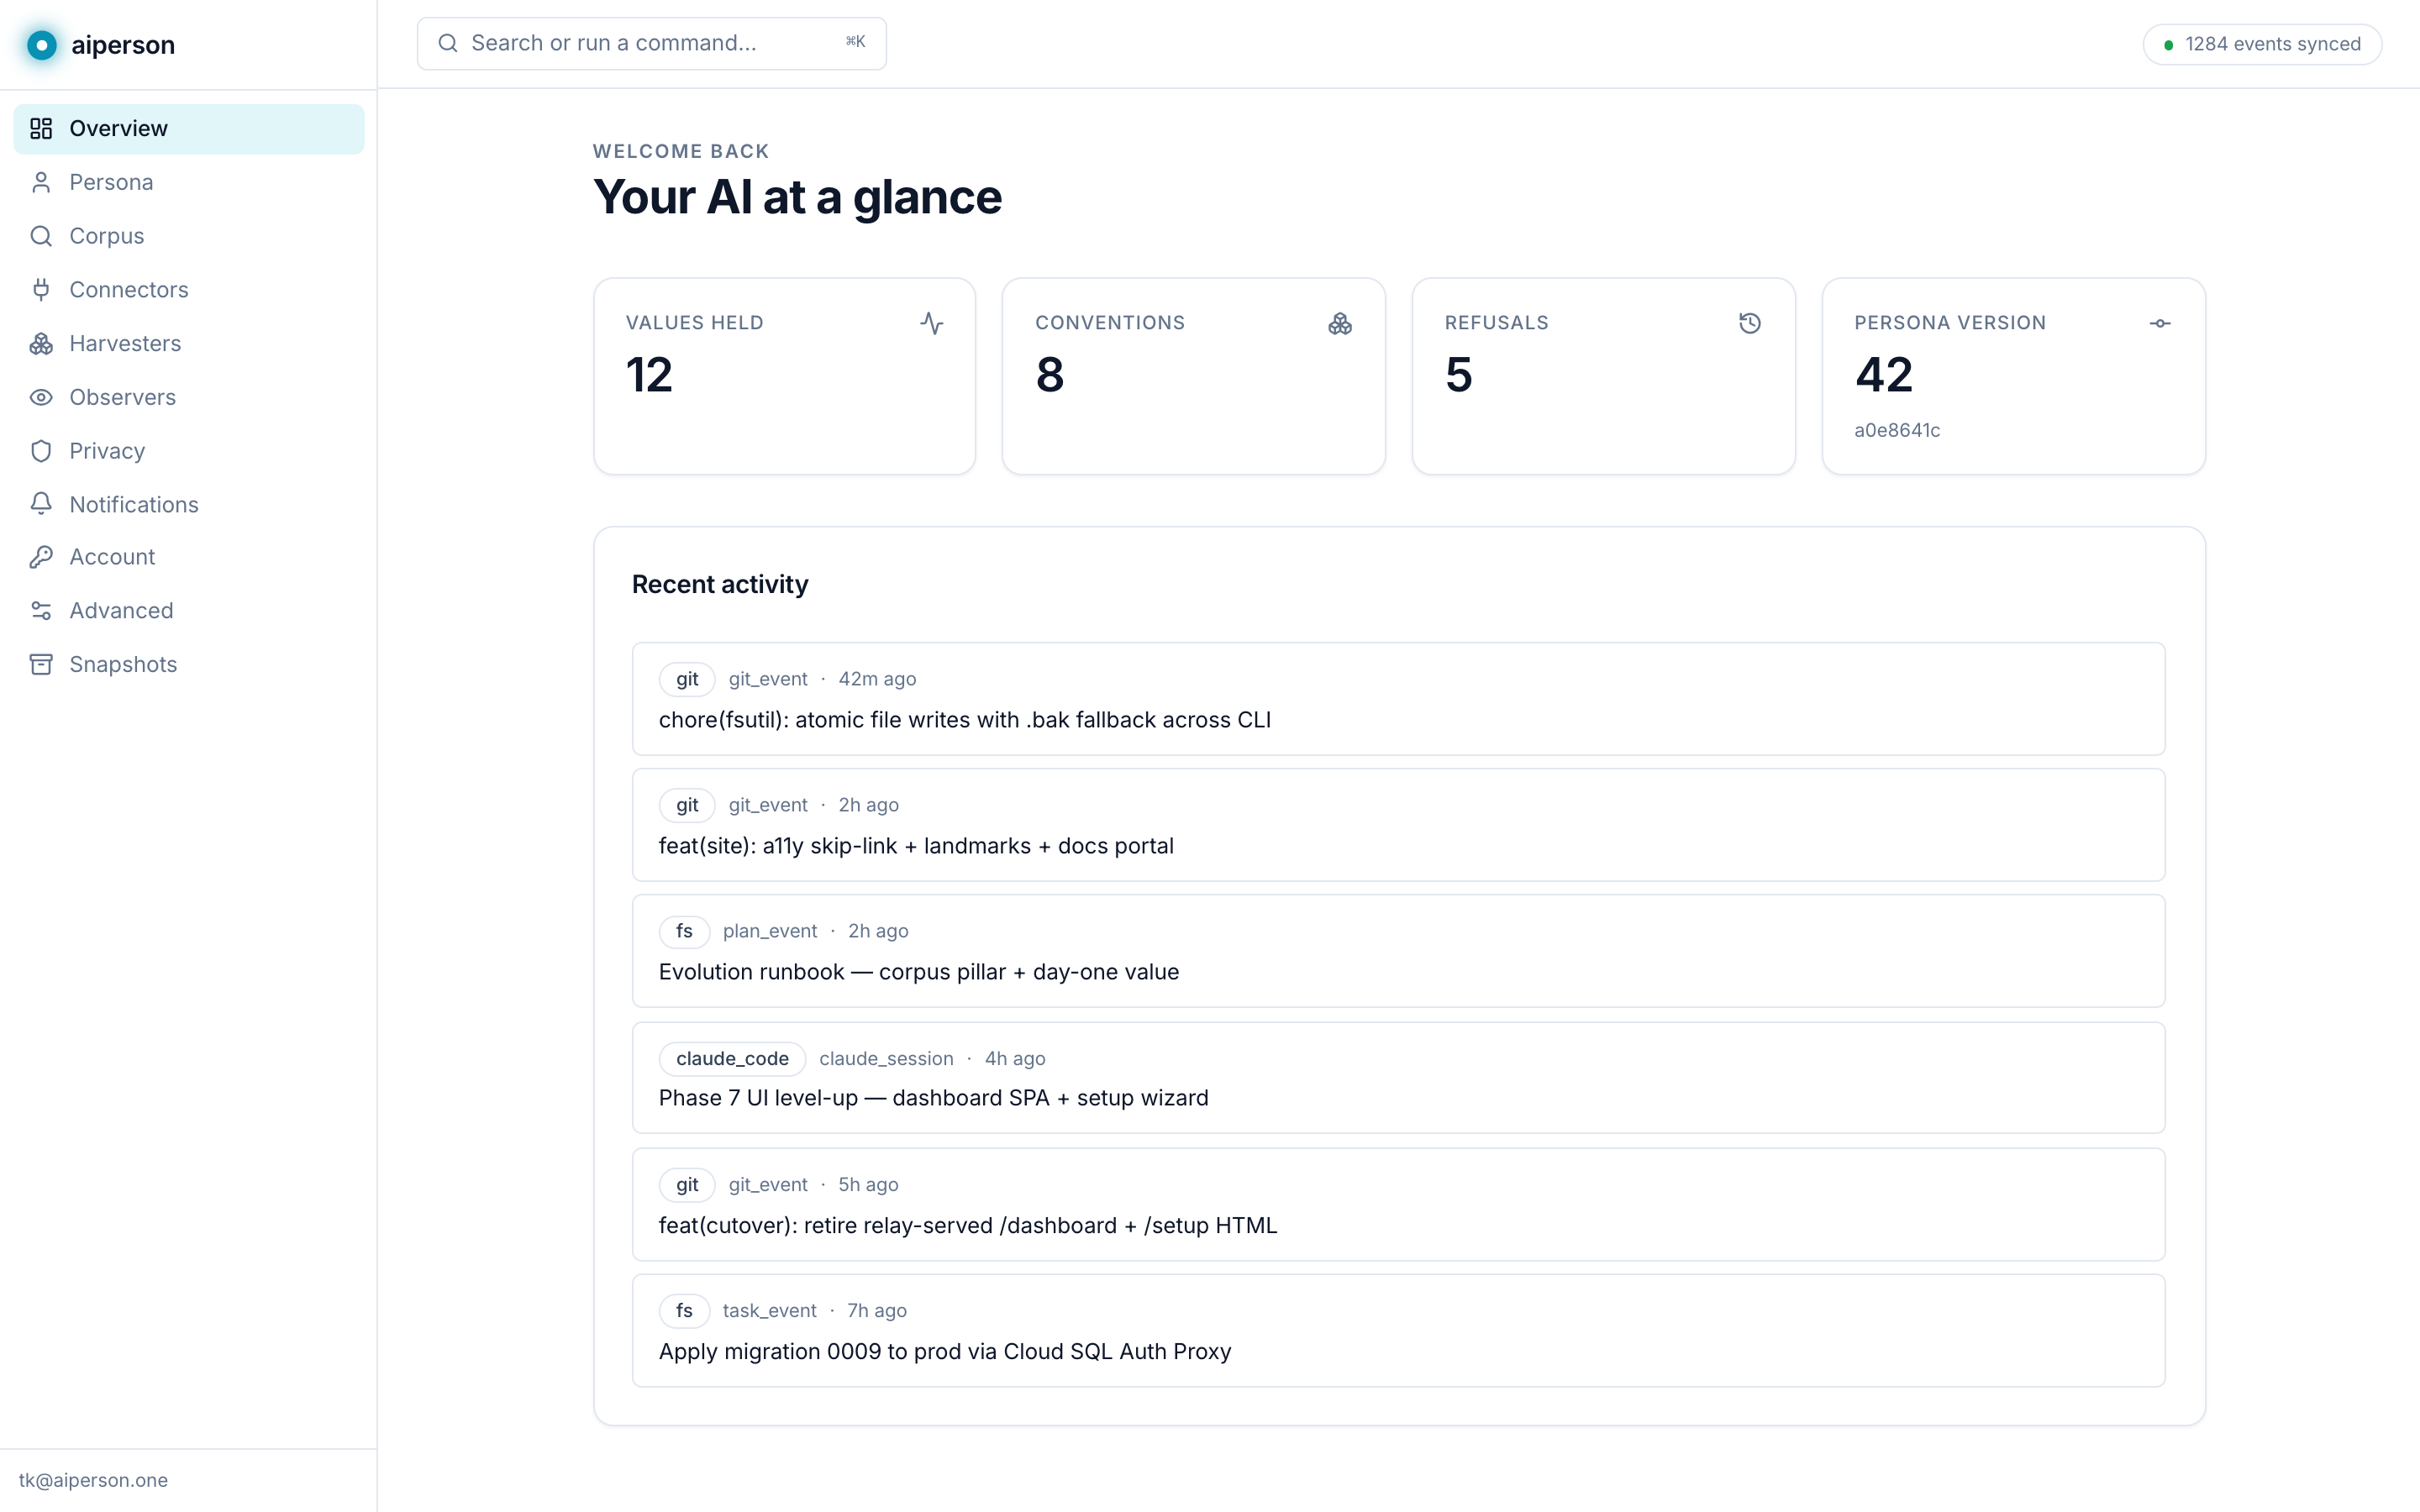This screenshot has width=2420, height=1512.
Task: Open the Apply migration 0009 entry
Action: coord(1398,1331)
